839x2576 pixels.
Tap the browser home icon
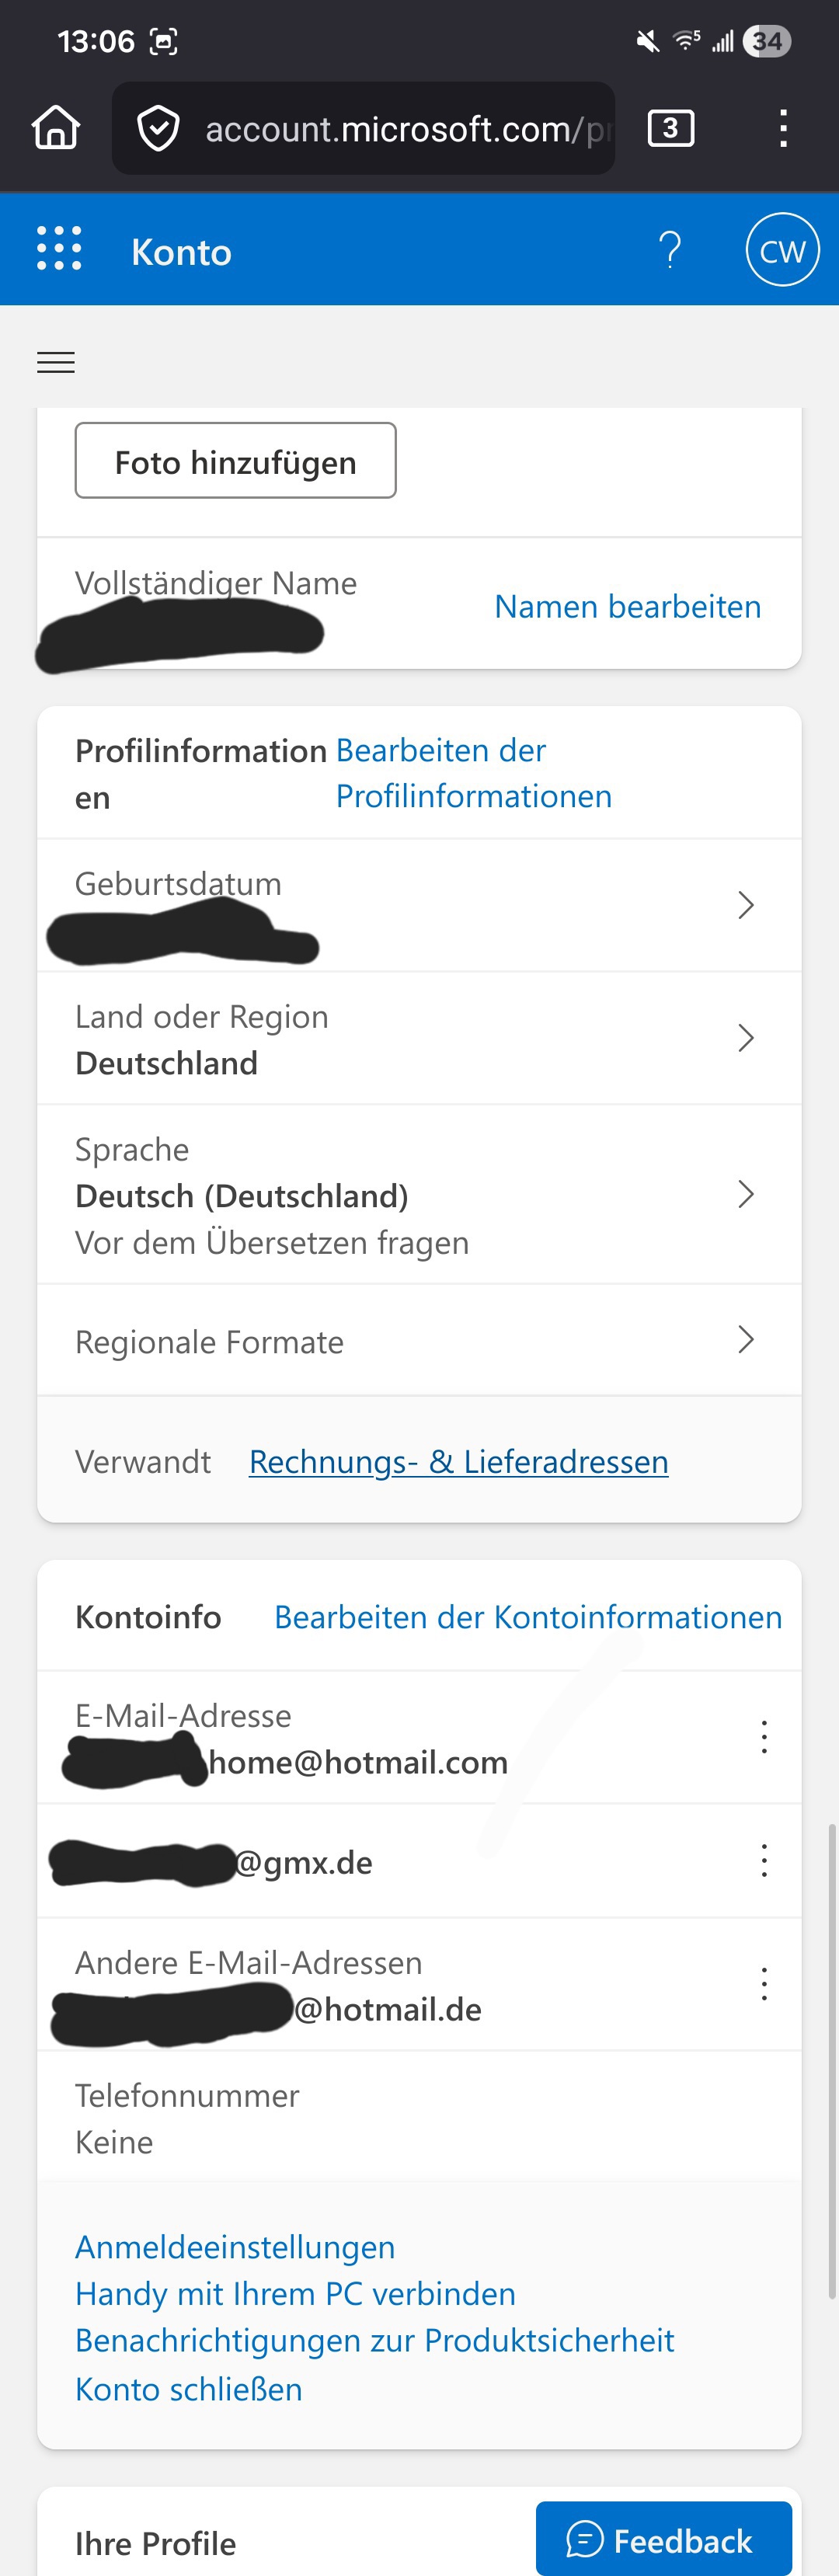(56, 128)
